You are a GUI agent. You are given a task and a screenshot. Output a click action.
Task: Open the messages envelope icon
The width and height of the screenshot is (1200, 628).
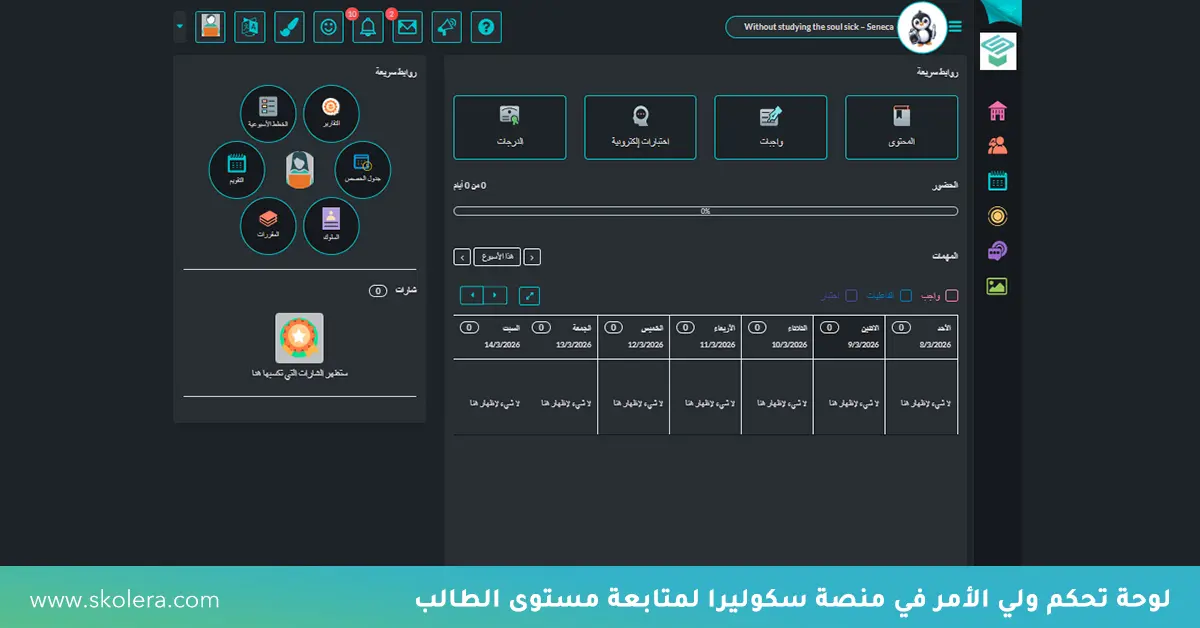tap(407, 27)
